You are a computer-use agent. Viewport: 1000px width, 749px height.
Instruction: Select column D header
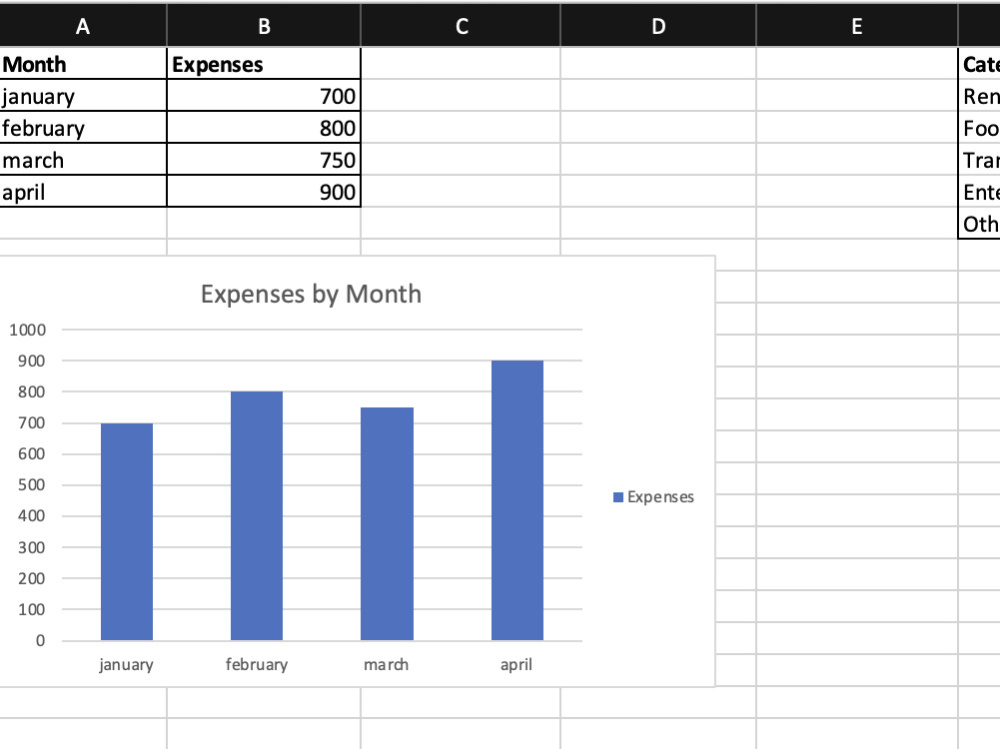(658, 26)
